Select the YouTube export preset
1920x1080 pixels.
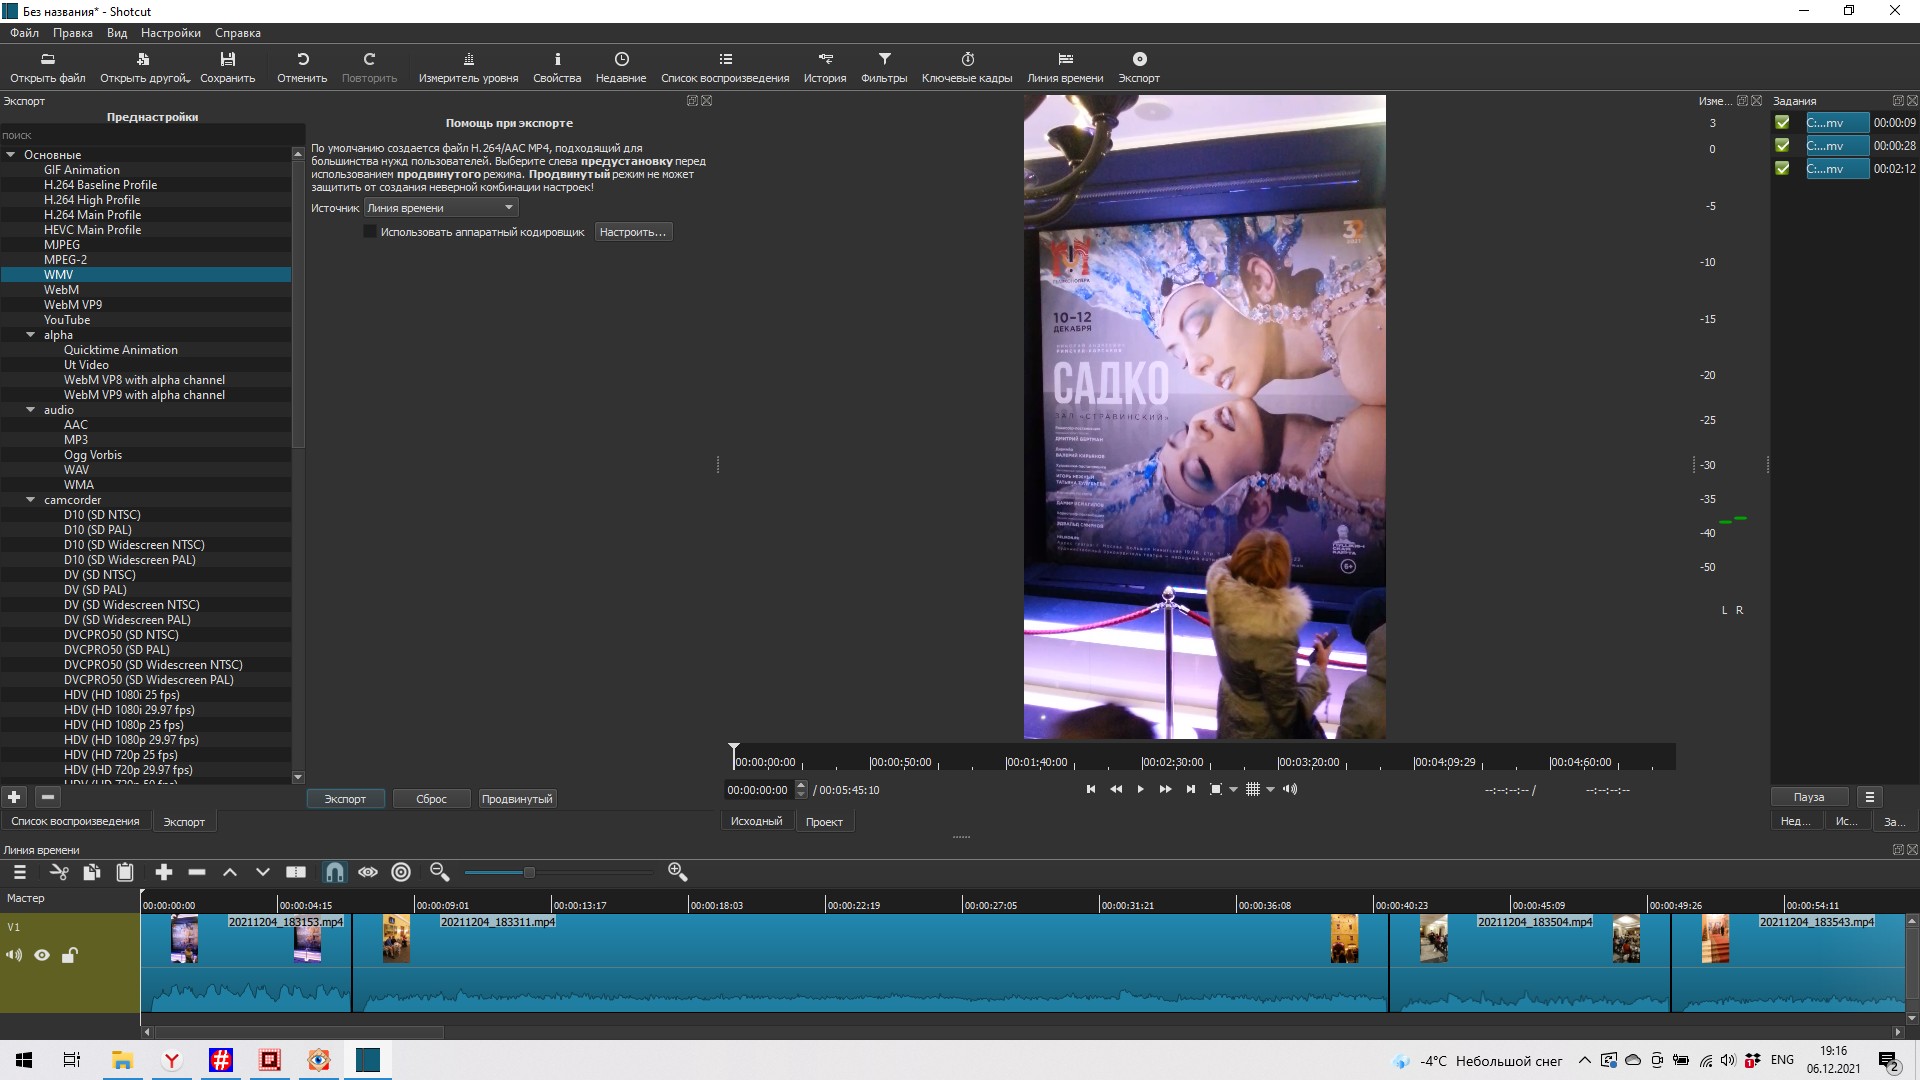click(x=67, y=320)
